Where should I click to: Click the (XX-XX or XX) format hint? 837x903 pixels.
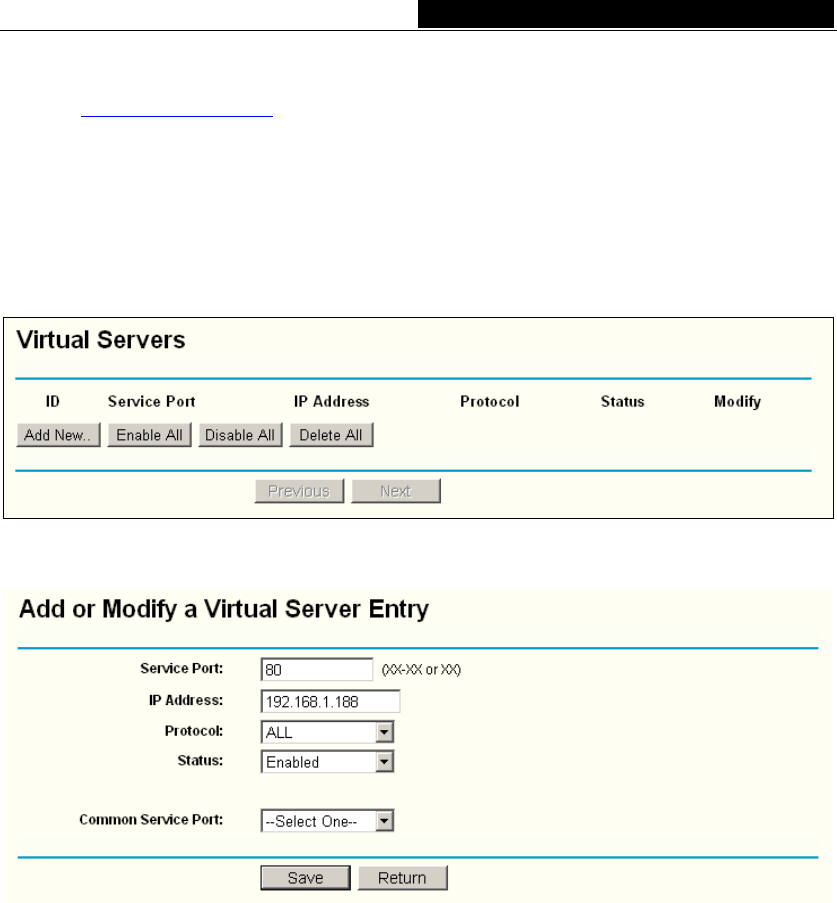click(x=421, y=670)
